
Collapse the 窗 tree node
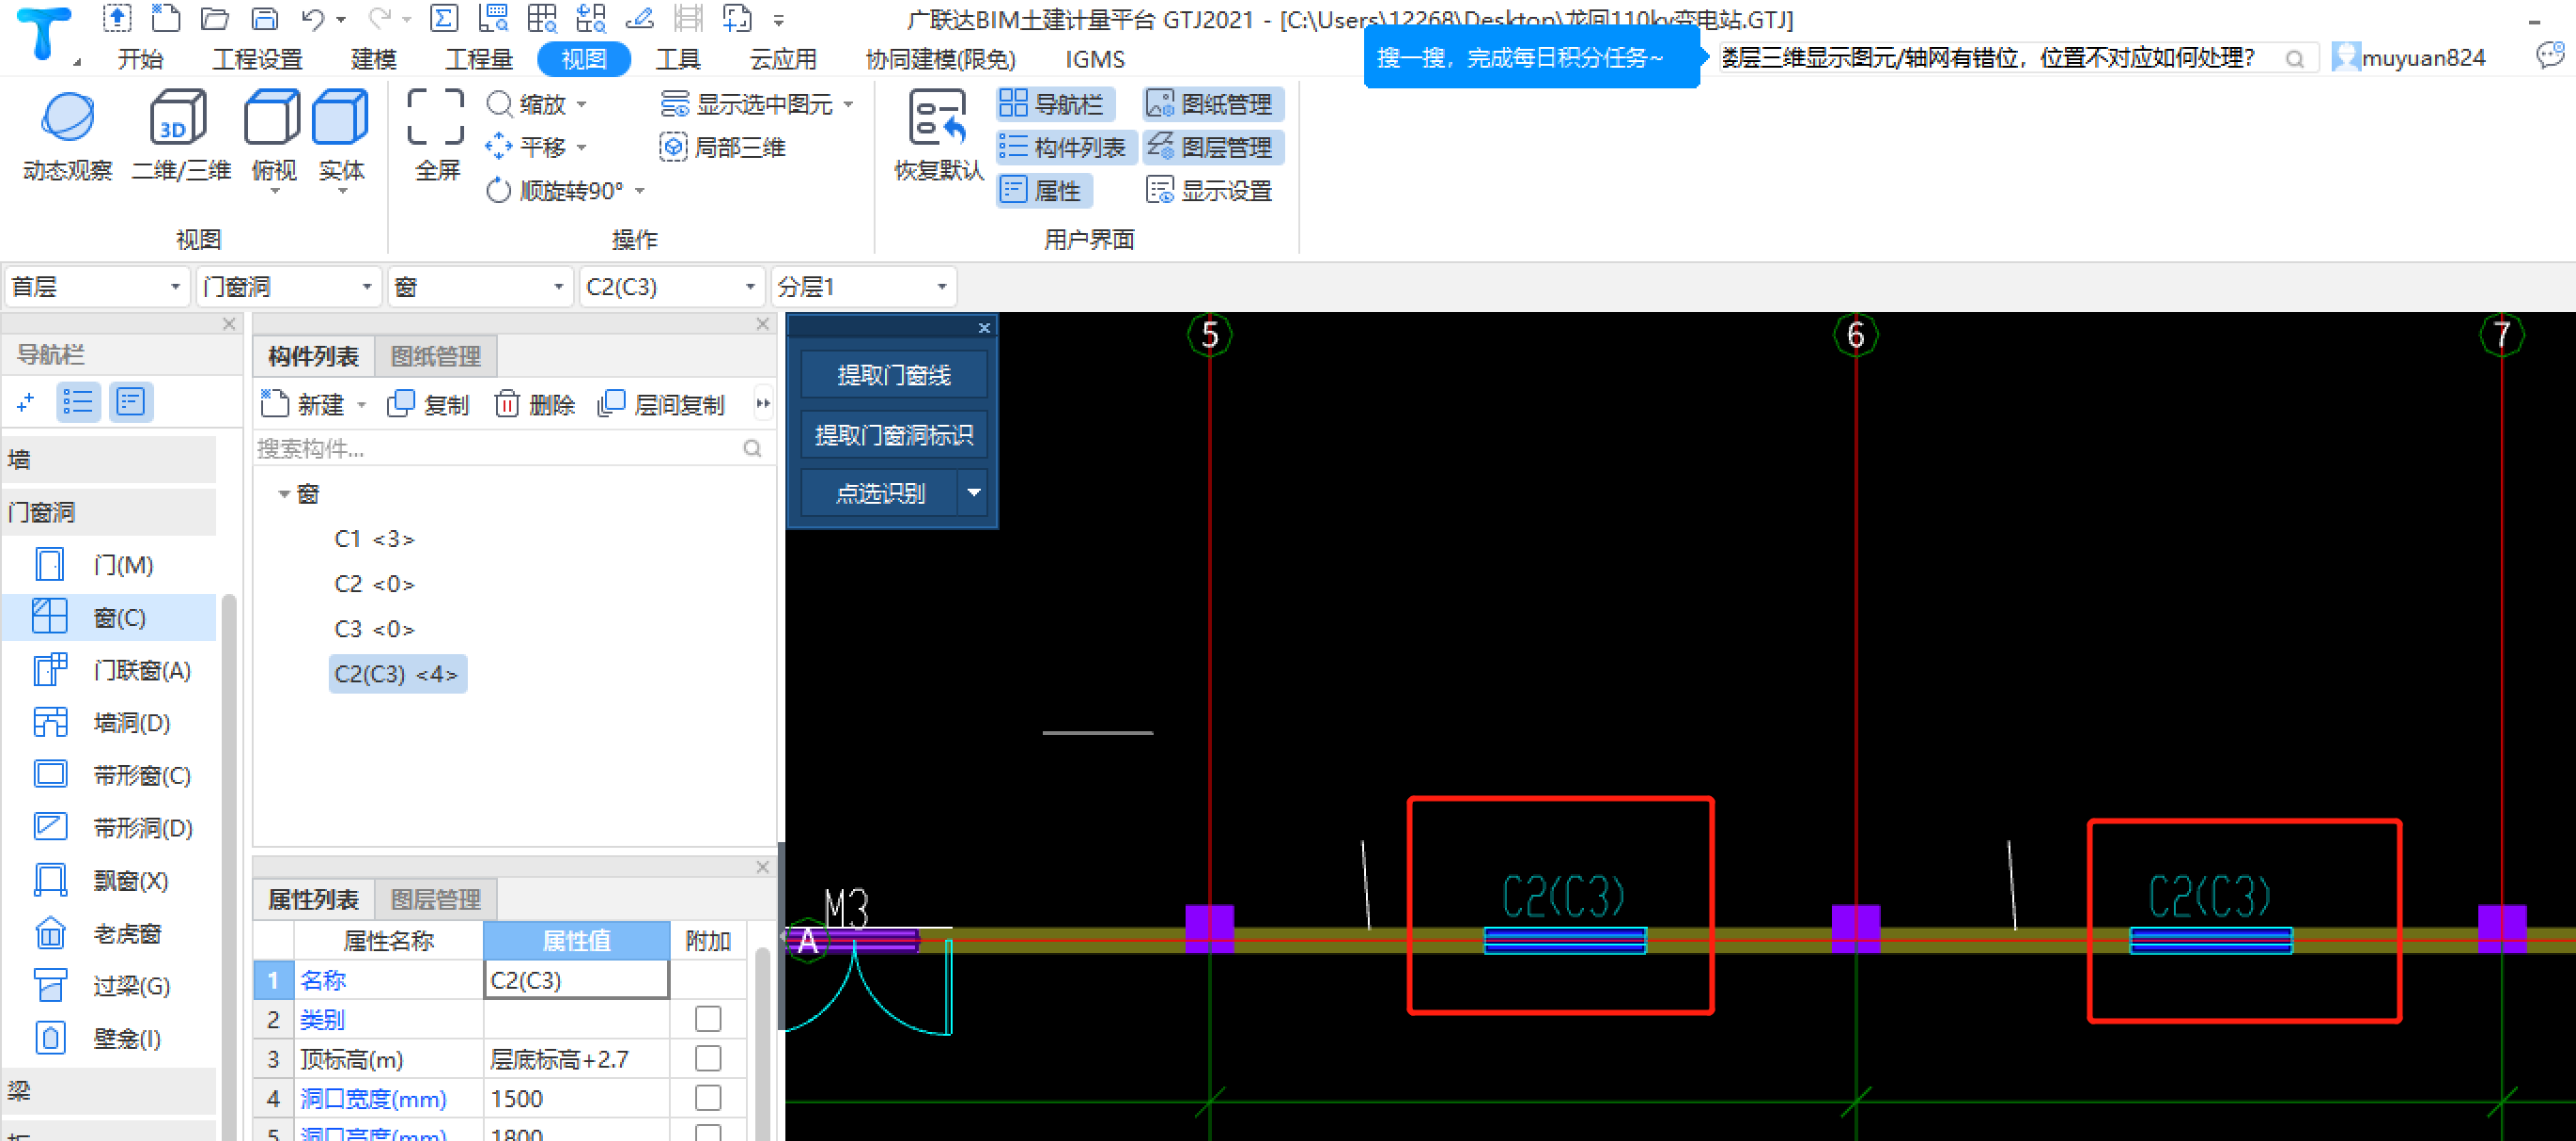point(284,494)
